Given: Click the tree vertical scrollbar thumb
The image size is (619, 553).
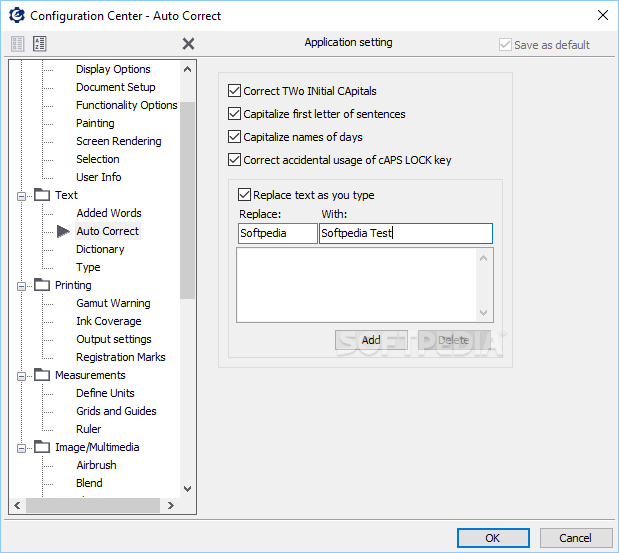Looking at the screenshot, I should pyautogui.click(x=188, y=201).
